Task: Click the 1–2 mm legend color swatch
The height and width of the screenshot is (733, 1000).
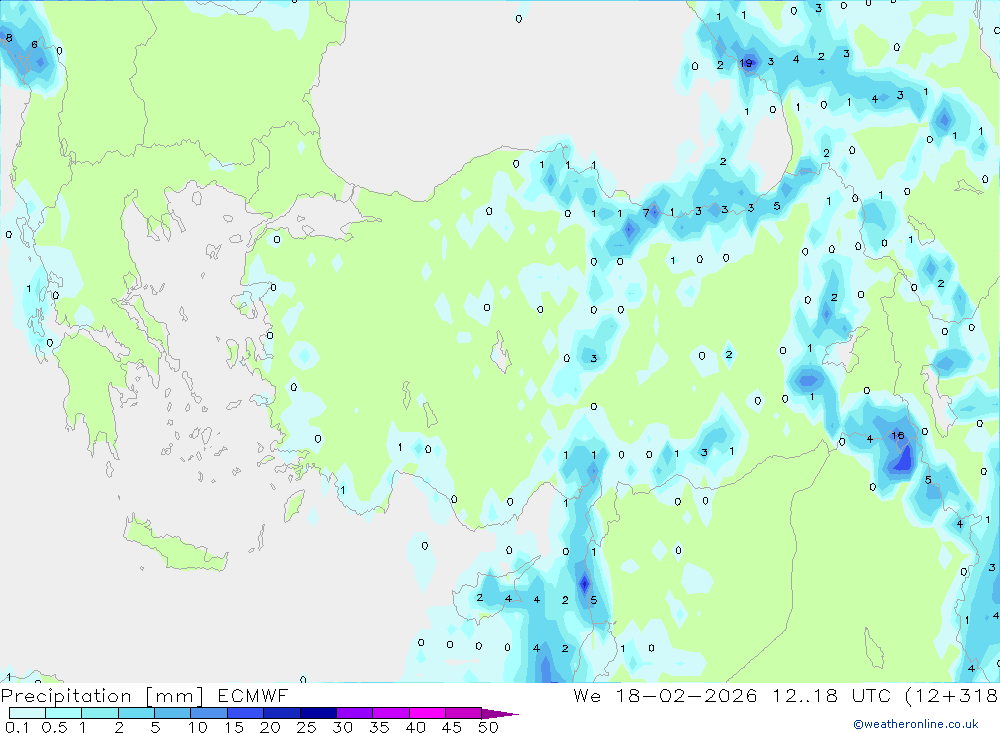Action: point(100,713)
